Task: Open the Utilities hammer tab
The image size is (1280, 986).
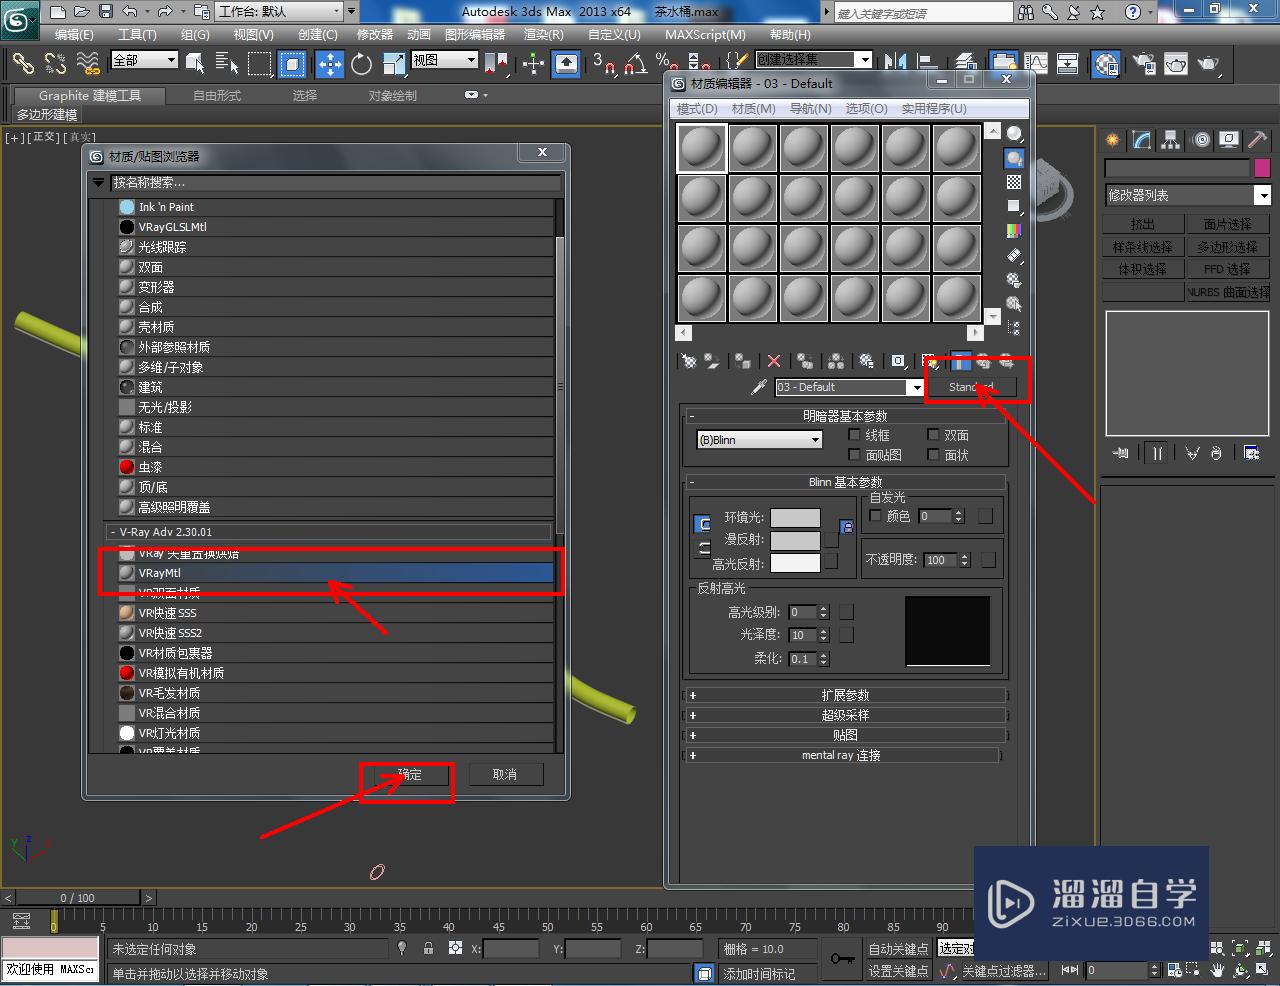Action: (x=1257, y=140)
